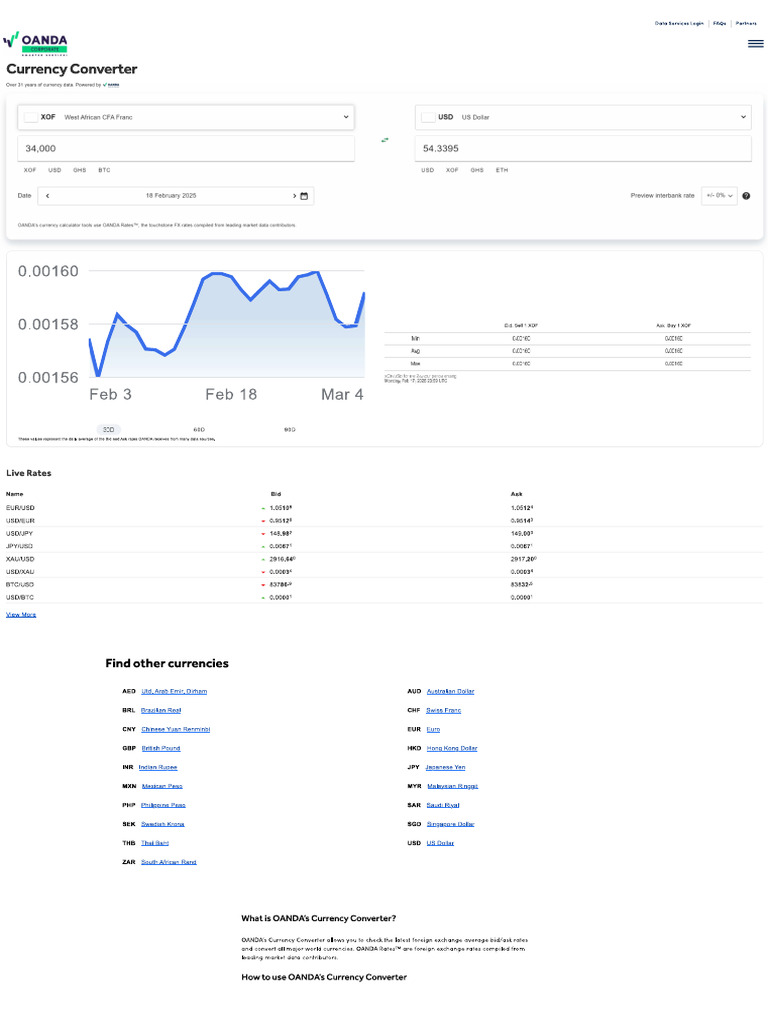This screenshot has width=768, height=1024.
Task: Open the hamburger menu icon
Action: click(x=756, y=44)
